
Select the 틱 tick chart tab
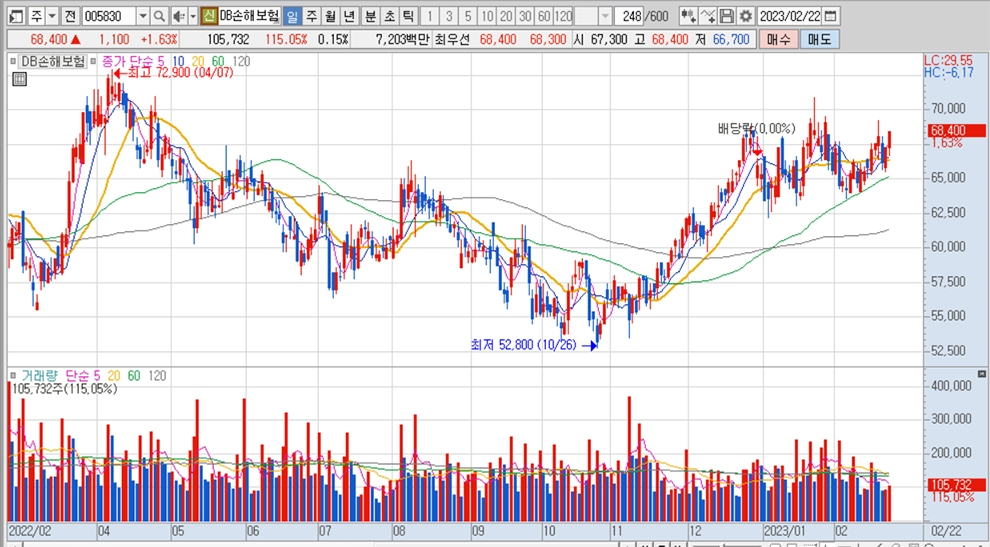pos(408,17)
